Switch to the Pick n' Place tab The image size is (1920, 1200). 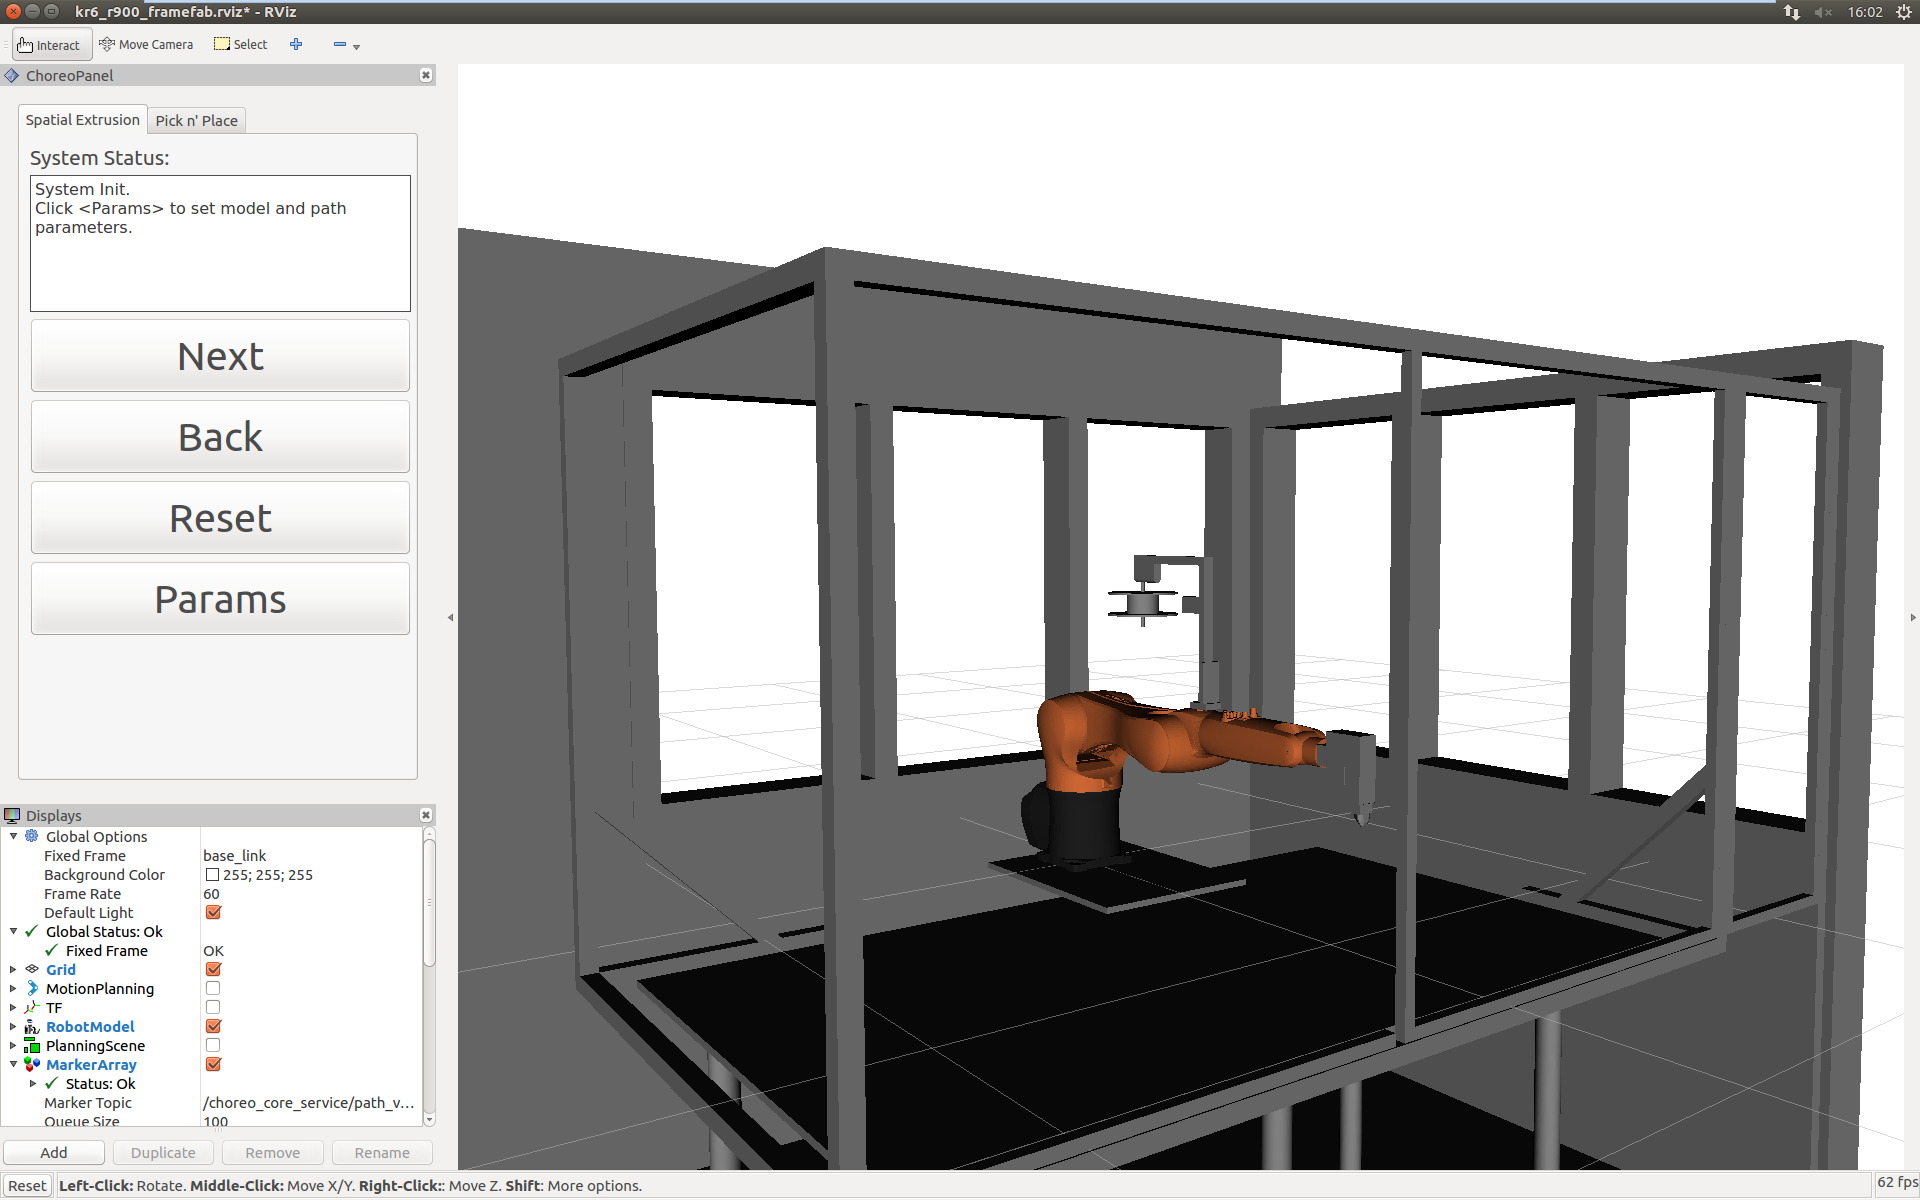(x=196, y=120)
